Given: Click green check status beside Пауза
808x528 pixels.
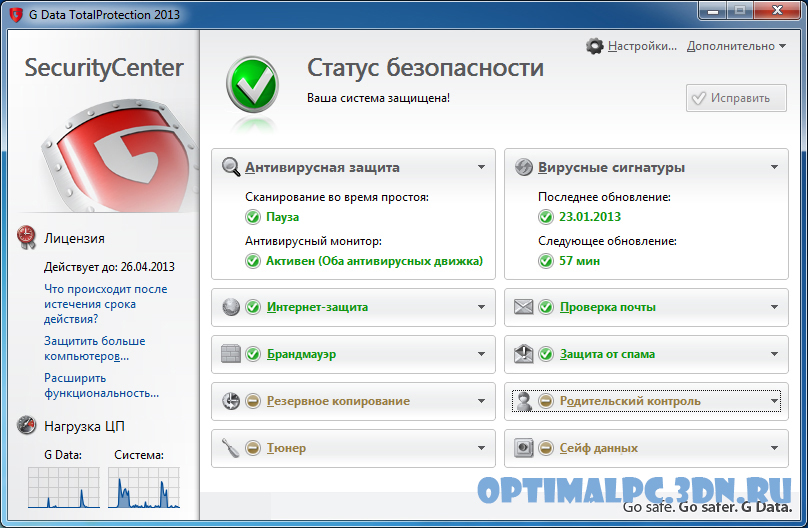Looking at the screenshot, I should (252, 217).
